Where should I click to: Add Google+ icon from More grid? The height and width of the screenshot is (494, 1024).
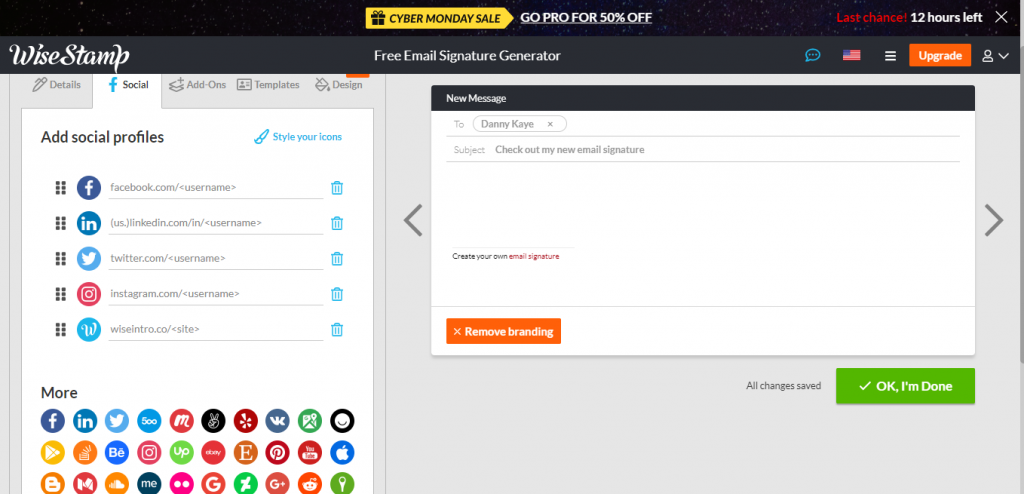coord(278,483)
